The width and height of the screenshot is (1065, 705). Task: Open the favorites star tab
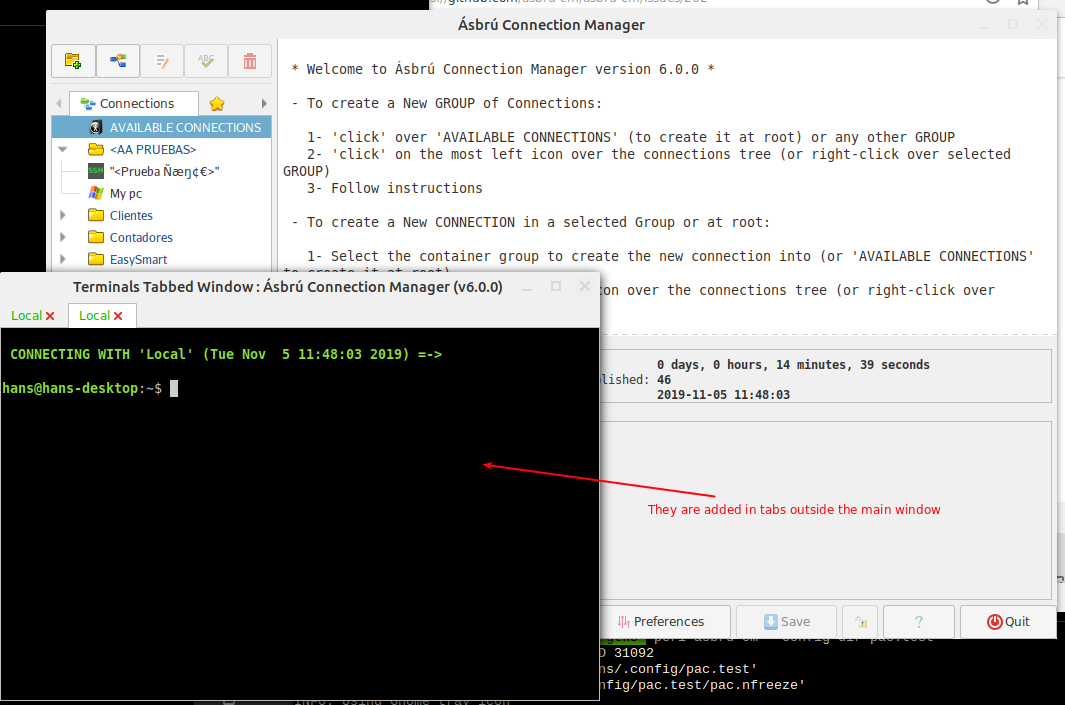216,103
